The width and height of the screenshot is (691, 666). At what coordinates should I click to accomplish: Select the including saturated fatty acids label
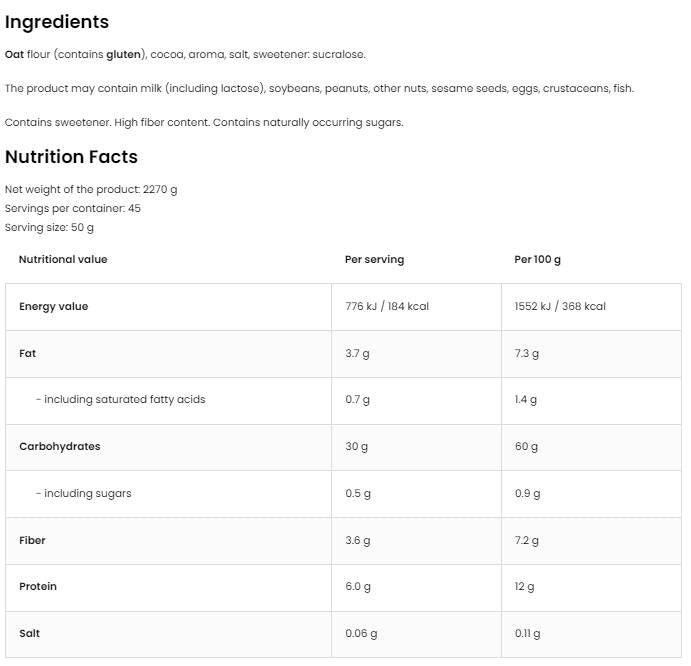(x=120, y=399)
